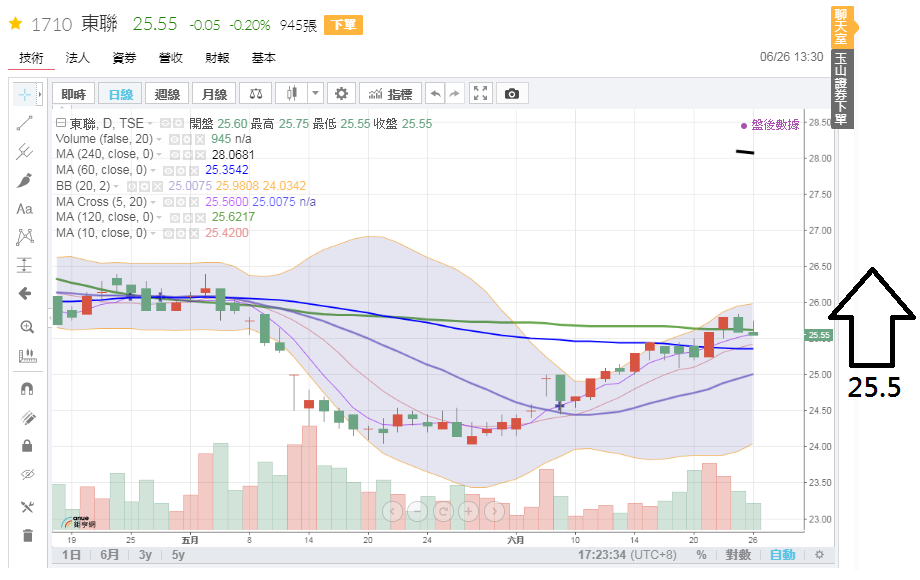
Task: Select the crosshair cursor tool
Action: (x=25, y=94)
